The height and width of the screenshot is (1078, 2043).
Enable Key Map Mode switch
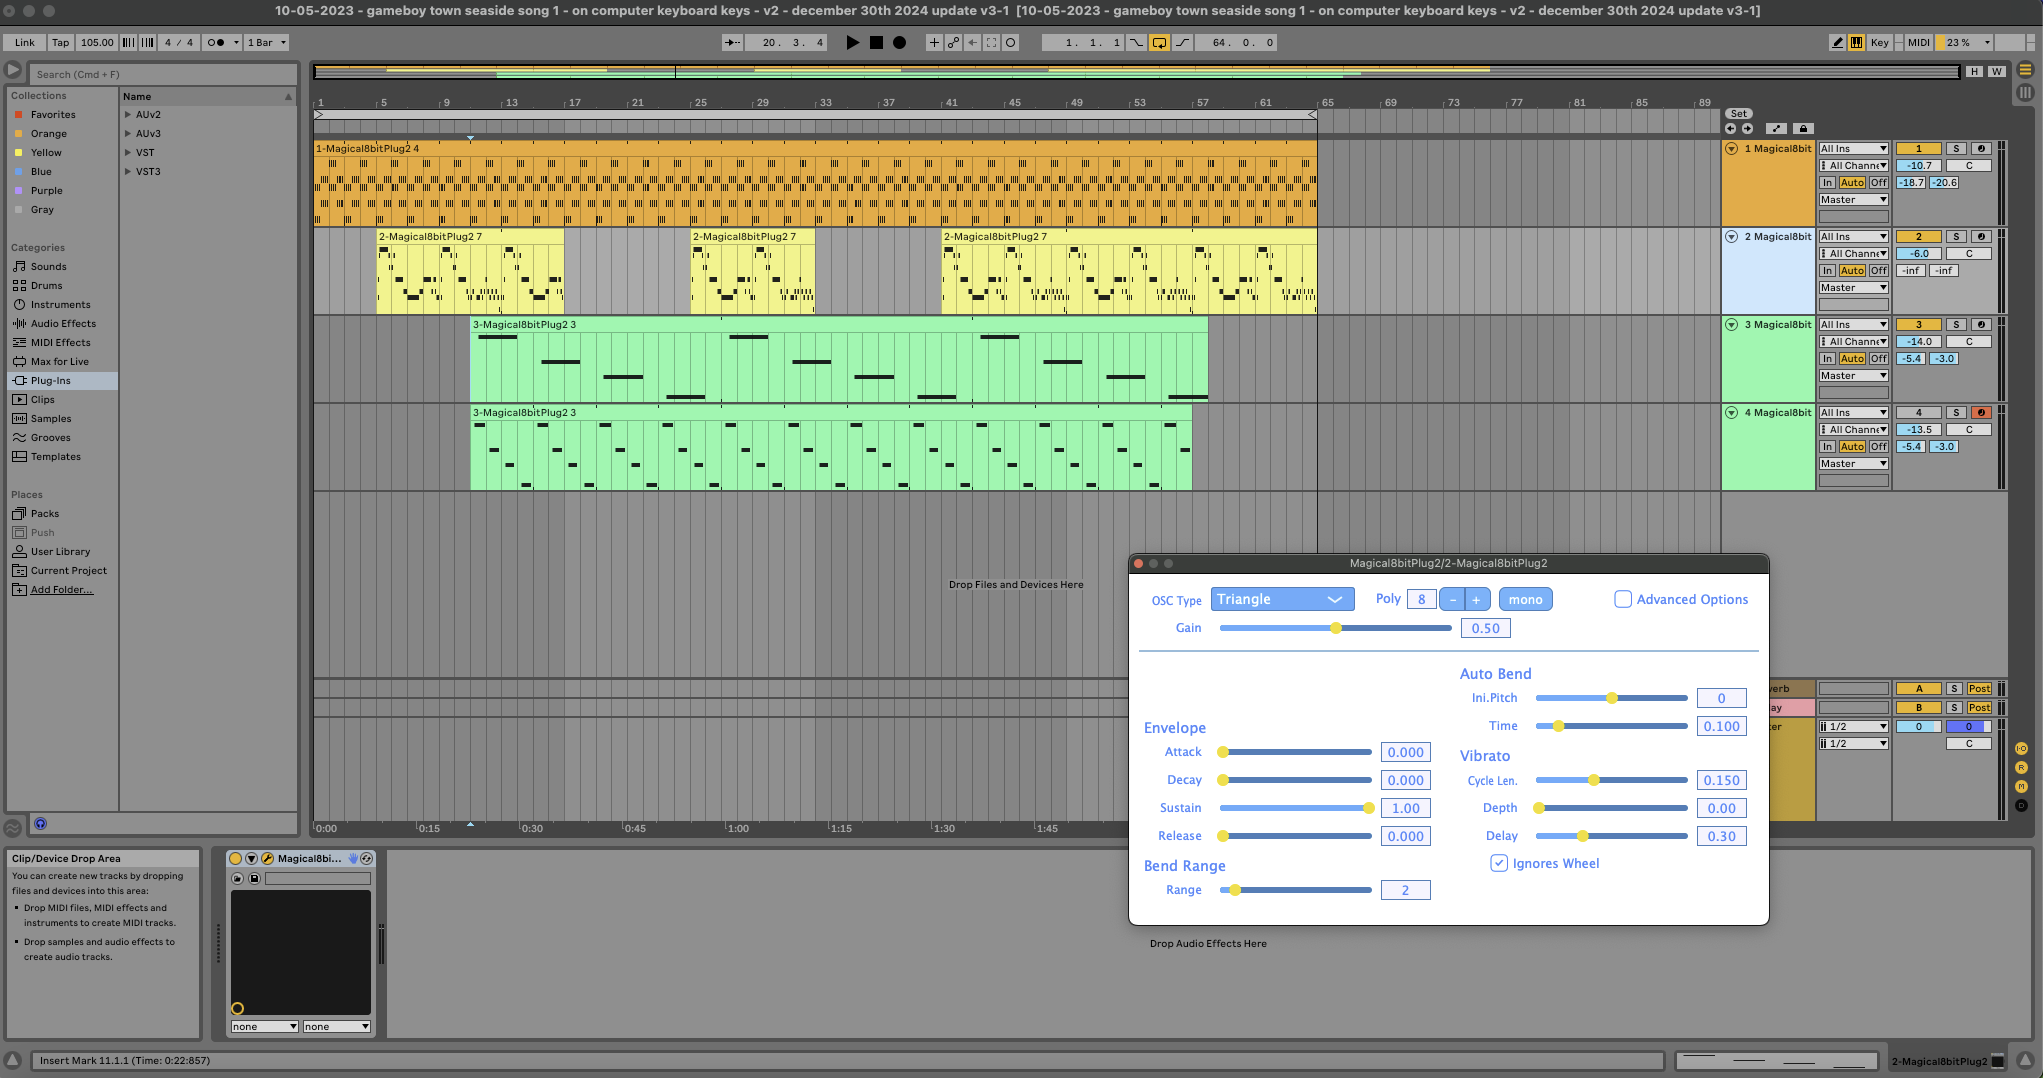[x=1880, y=42]
